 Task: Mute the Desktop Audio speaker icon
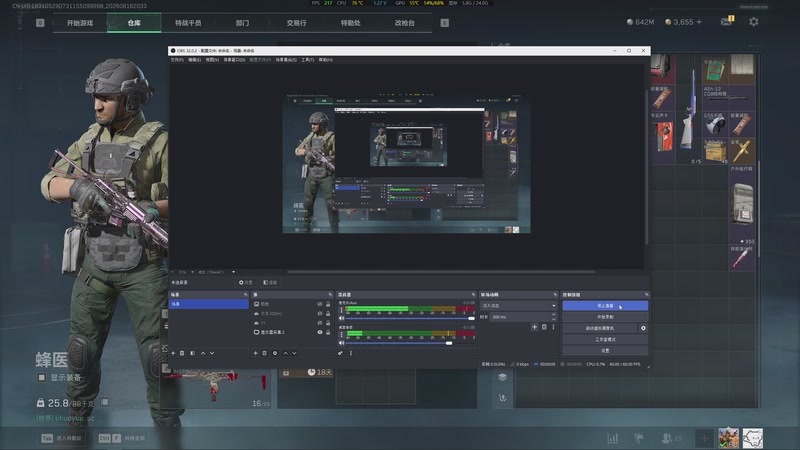(x=341, y=343)
